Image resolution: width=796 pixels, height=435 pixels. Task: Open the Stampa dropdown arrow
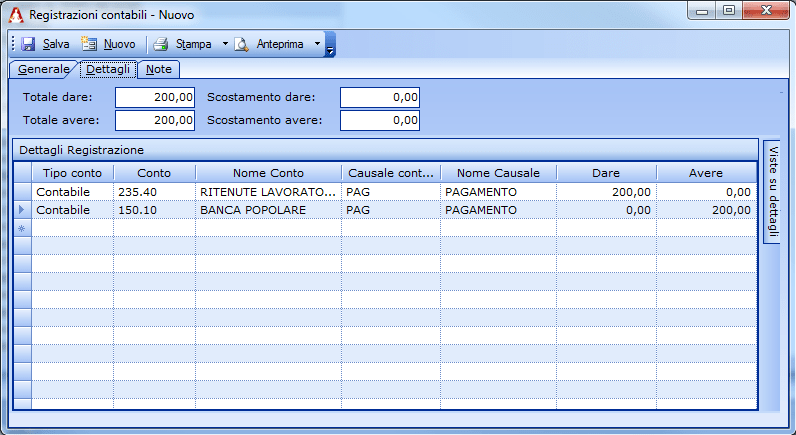point(225,44)
